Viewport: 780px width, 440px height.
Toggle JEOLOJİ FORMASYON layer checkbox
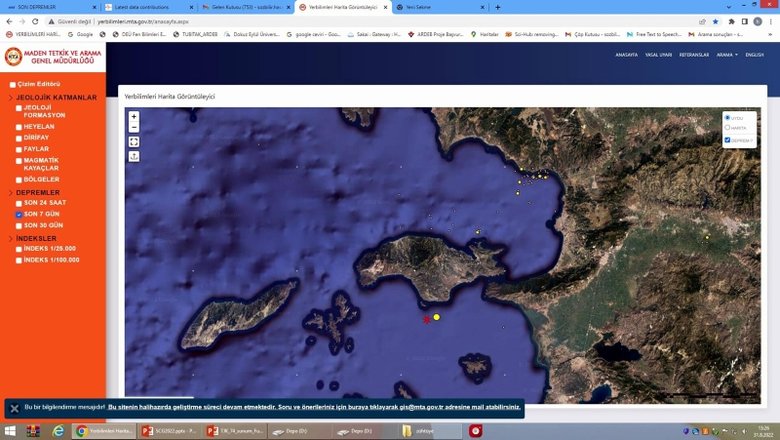[x=19, y=108]
